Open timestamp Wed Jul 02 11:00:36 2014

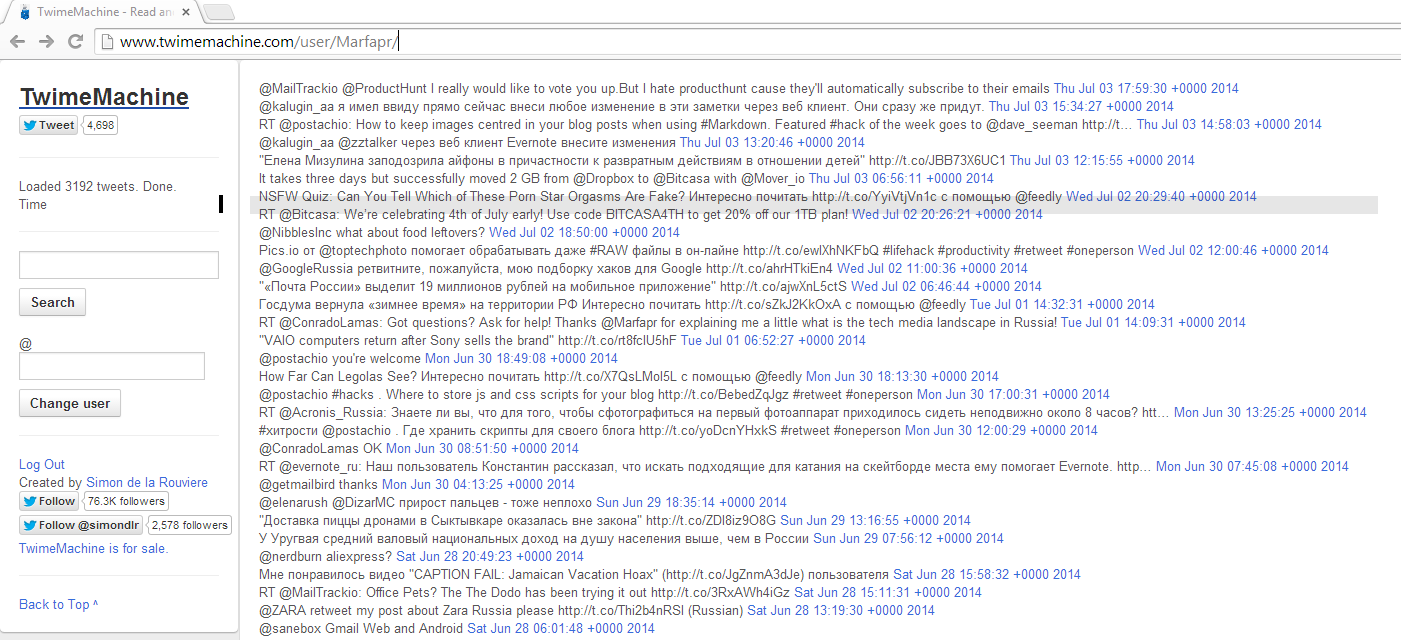click(932, 268)
